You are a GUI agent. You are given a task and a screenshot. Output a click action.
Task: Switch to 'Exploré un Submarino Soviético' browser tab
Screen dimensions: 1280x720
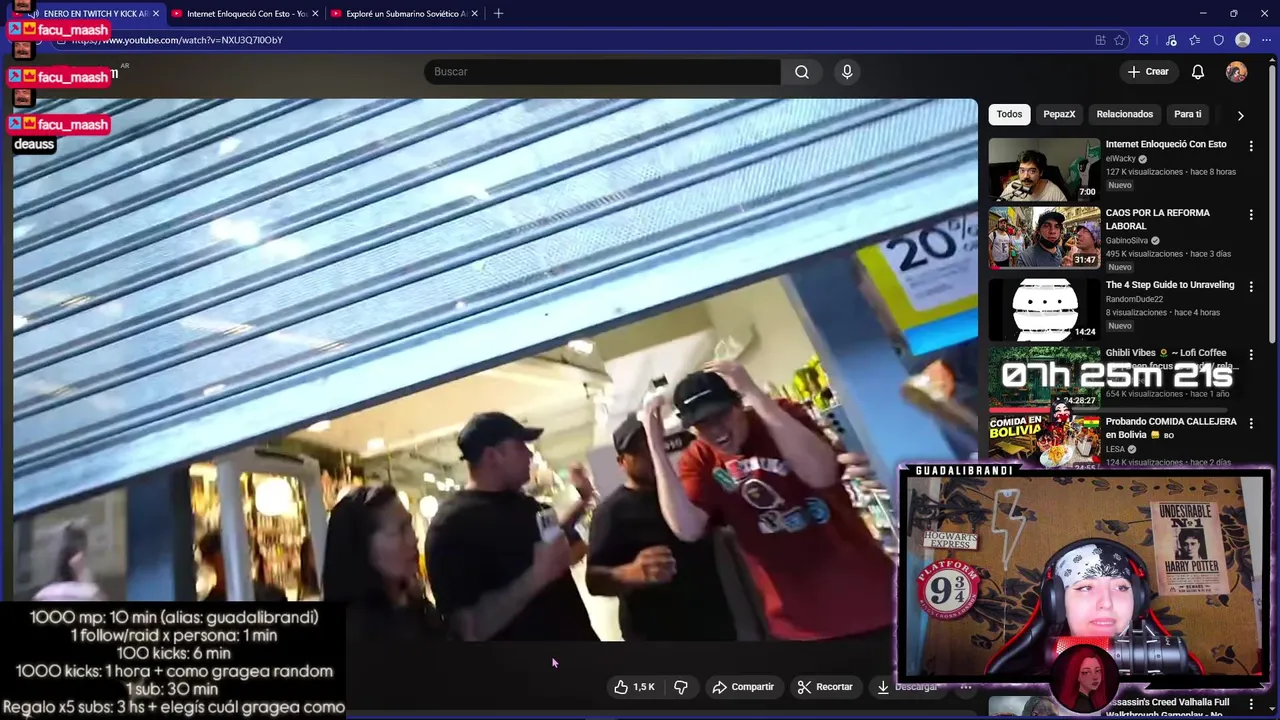[405, 13]
